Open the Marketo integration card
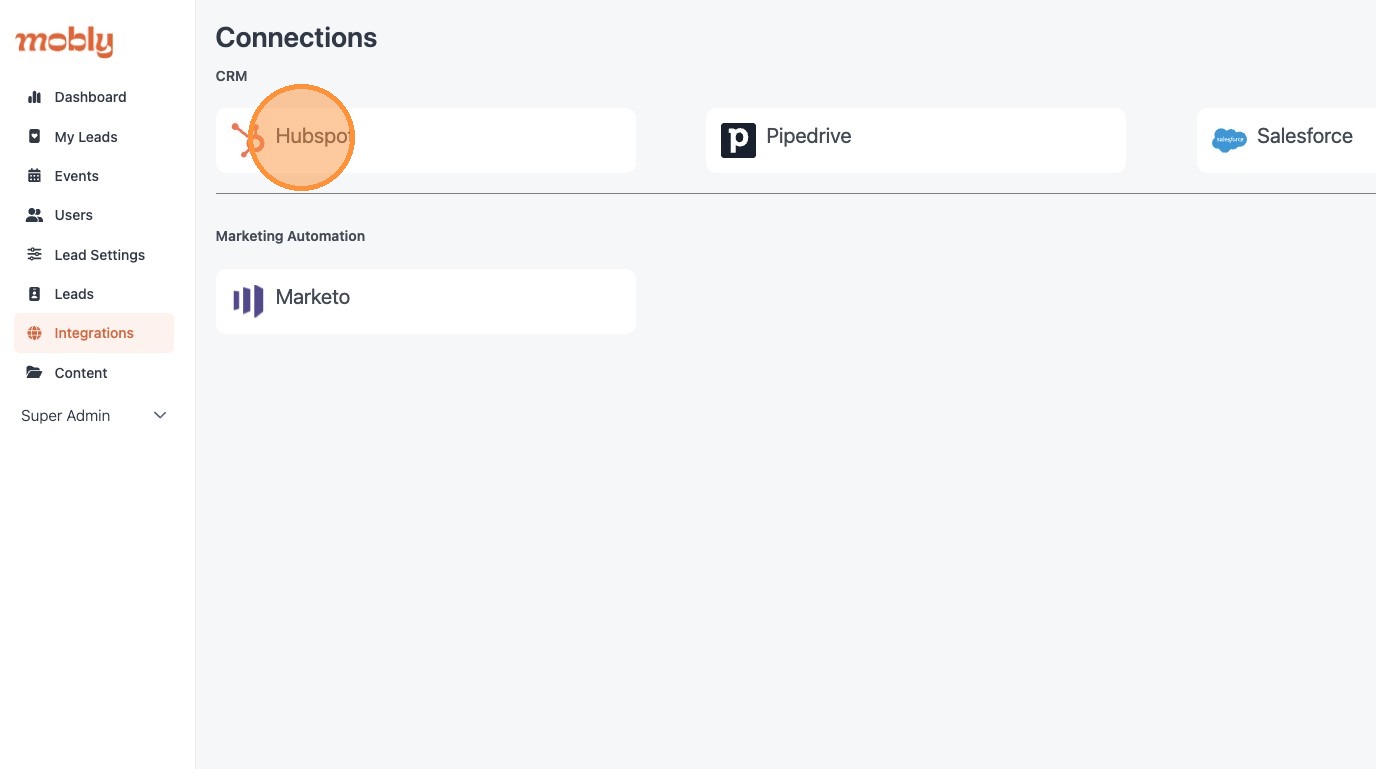The image size is (1376, 769). 426,301
